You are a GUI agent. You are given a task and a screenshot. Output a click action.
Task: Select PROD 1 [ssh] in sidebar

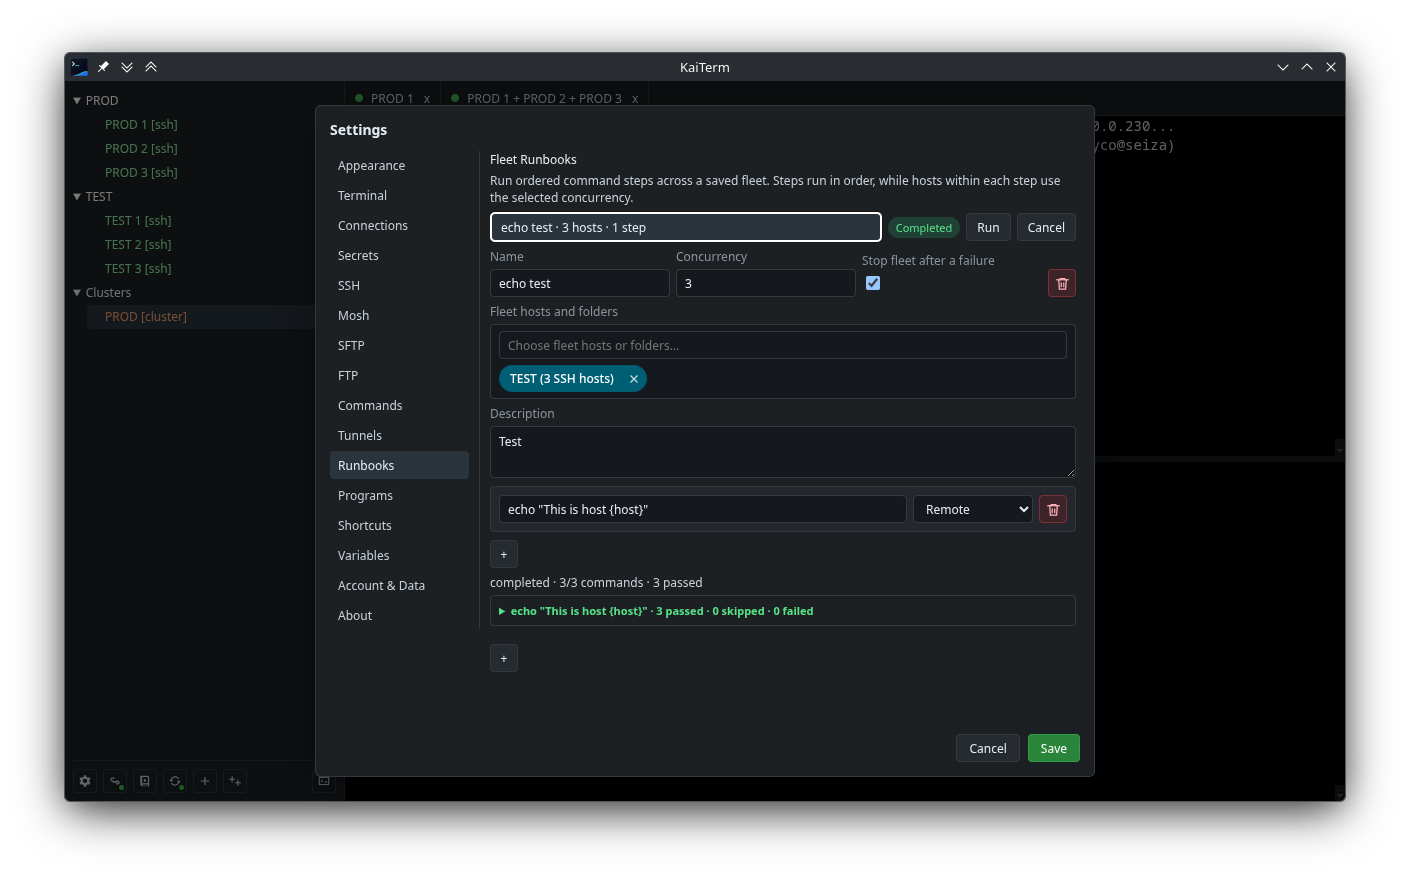(141, 125)
